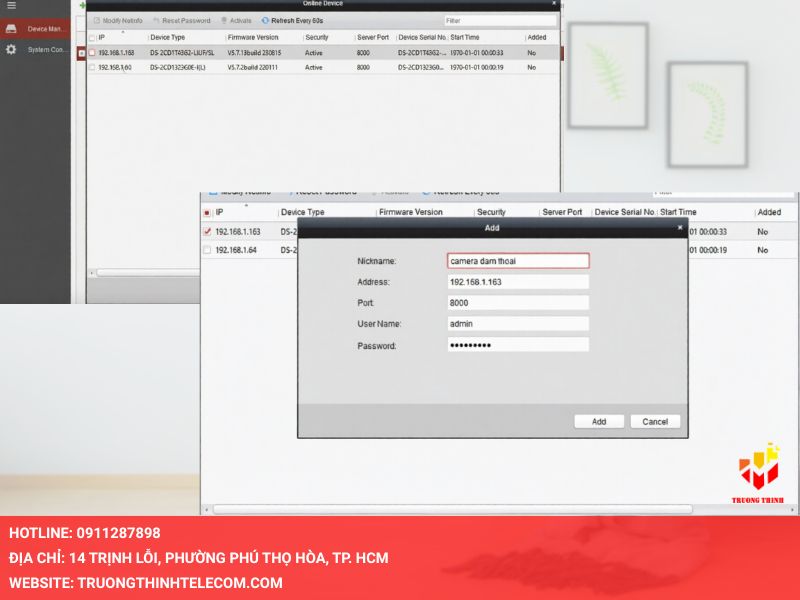Click the horizontal scrollbar of the lower window
800x600 pixels.
point(453,509)
